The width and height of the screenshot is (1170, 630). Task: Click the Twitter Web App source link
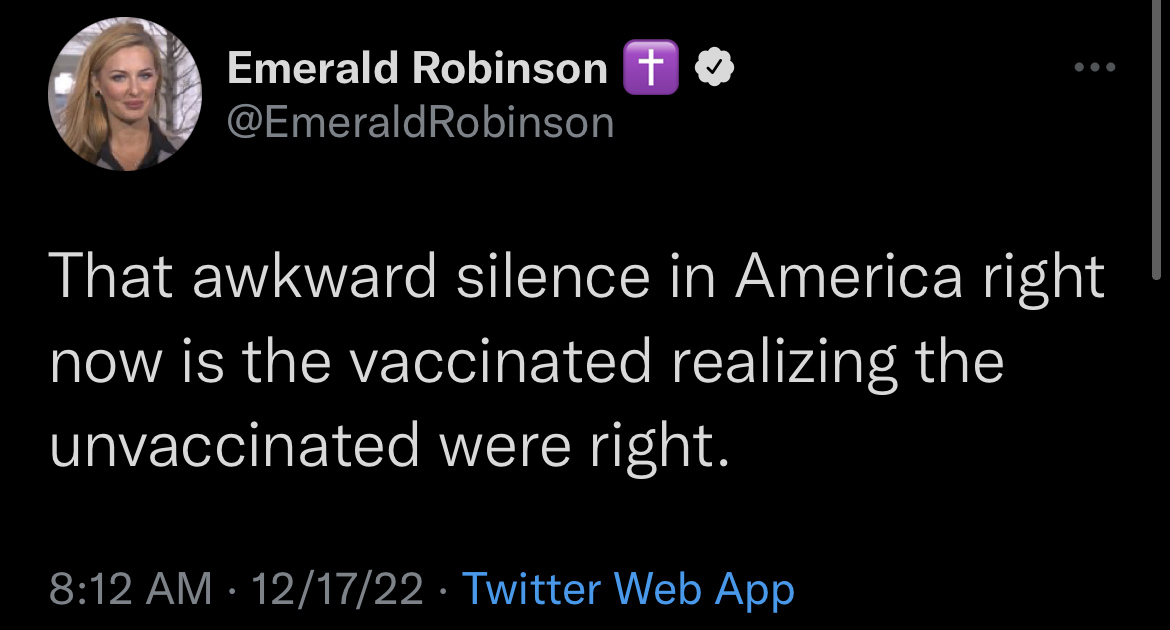coord(628,589)
